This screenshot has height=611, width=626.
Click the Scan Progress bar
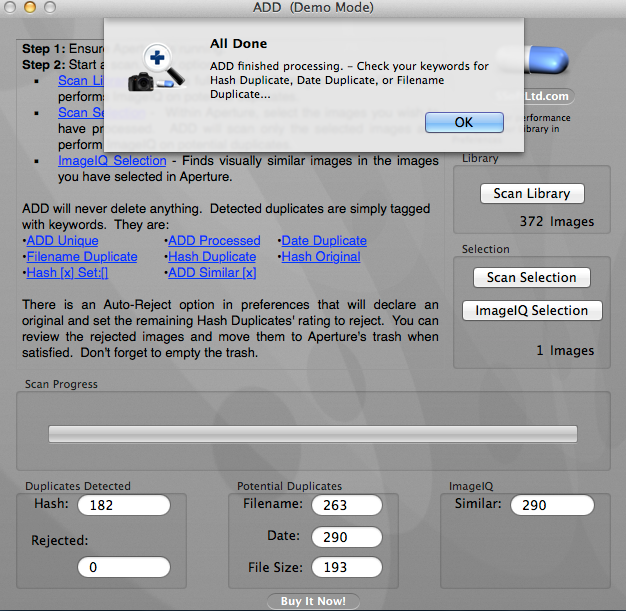coord(313,434)
